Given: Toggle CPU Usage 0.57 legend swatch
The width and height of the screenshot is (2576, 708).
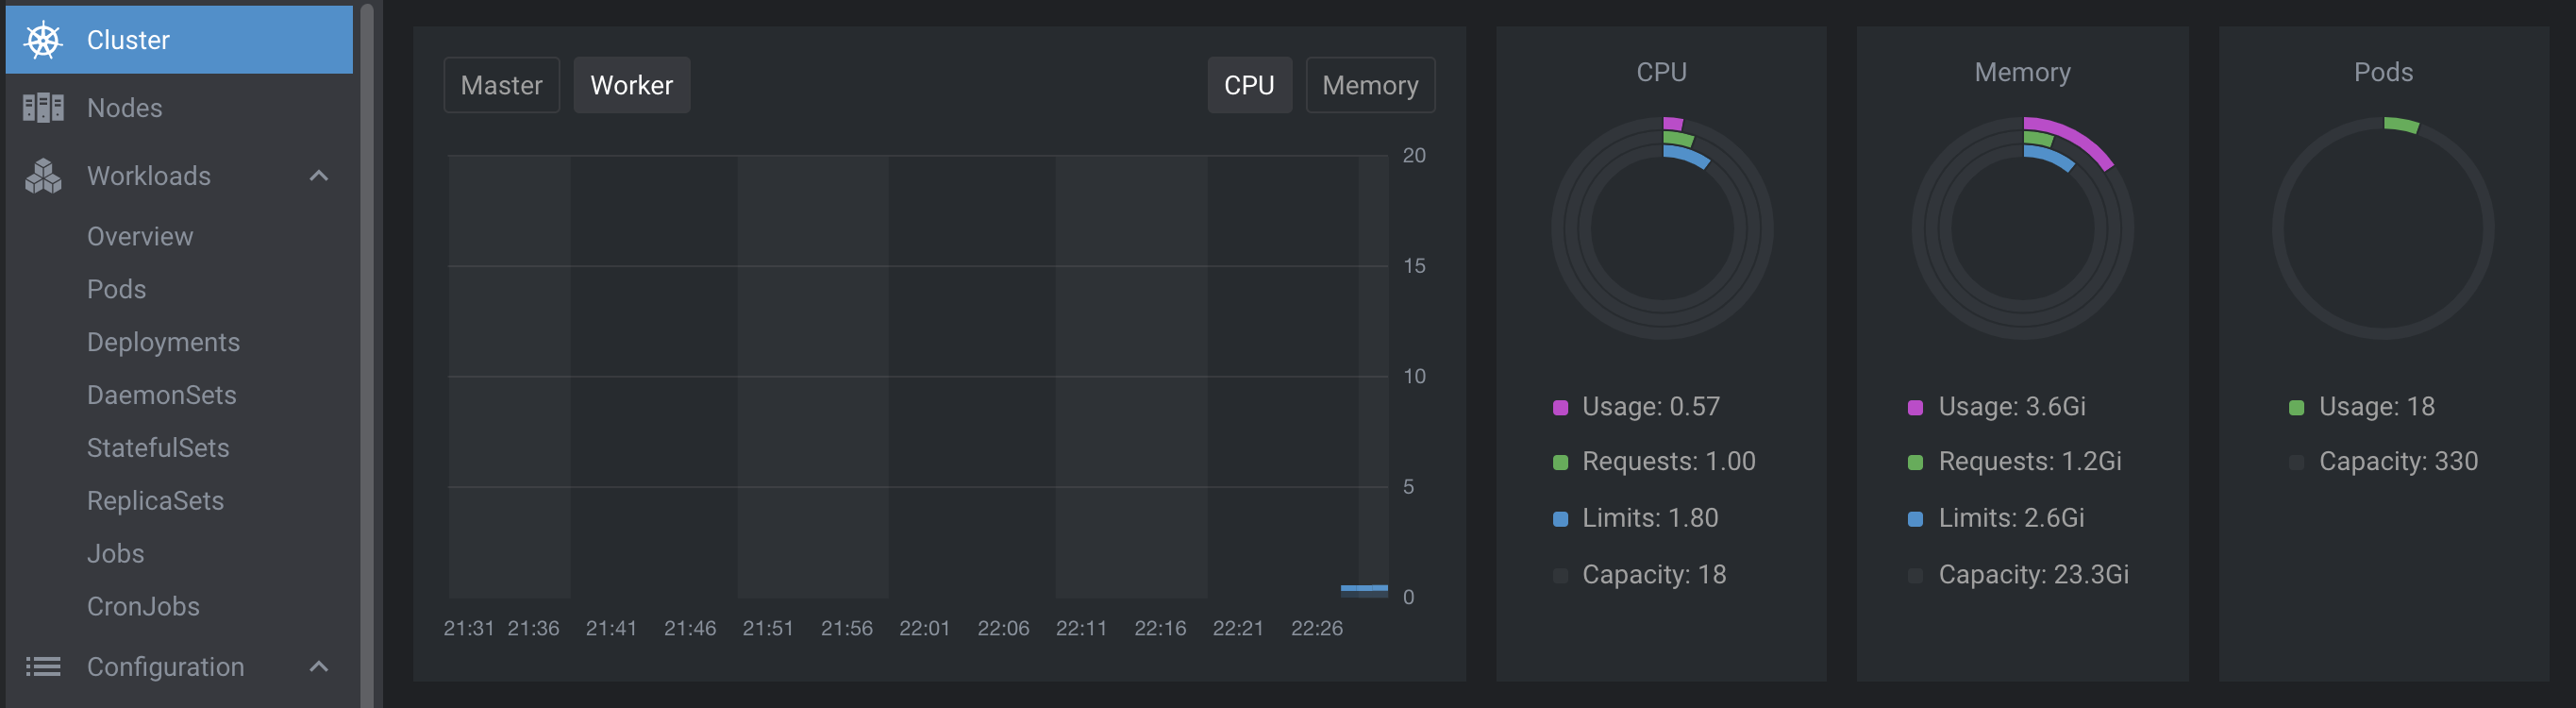Looking at the screenshot, I should (1560, 407).
